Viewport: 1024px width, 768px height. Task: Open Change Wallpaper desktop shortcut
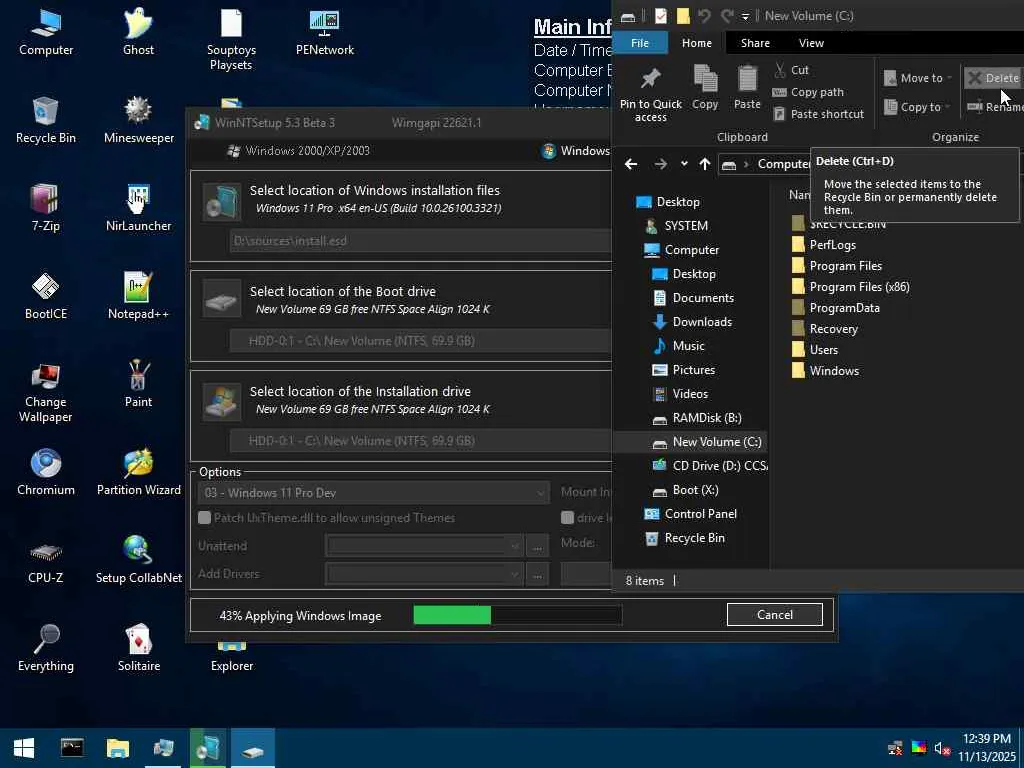46,392
